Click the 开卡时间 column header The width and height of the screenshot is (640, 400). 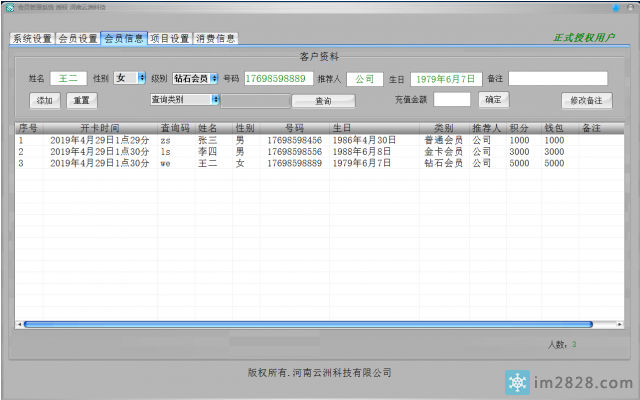100,129
